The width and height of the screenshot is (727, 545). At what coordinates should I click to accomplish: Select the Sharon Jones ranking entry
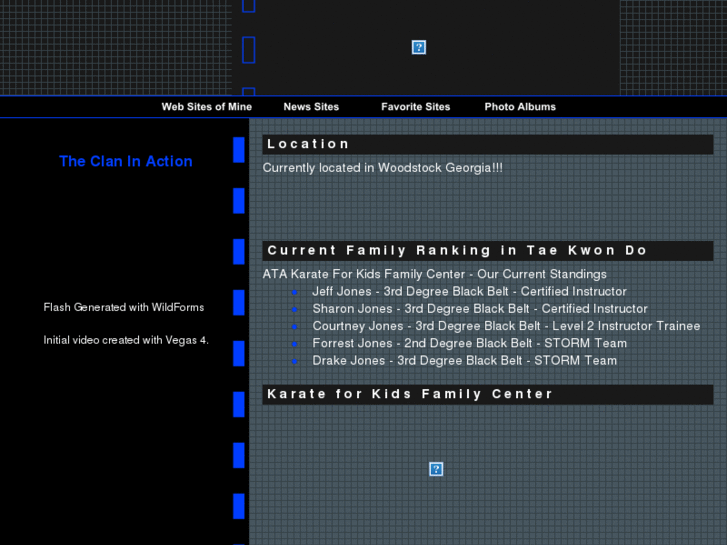tap(480, 309)
